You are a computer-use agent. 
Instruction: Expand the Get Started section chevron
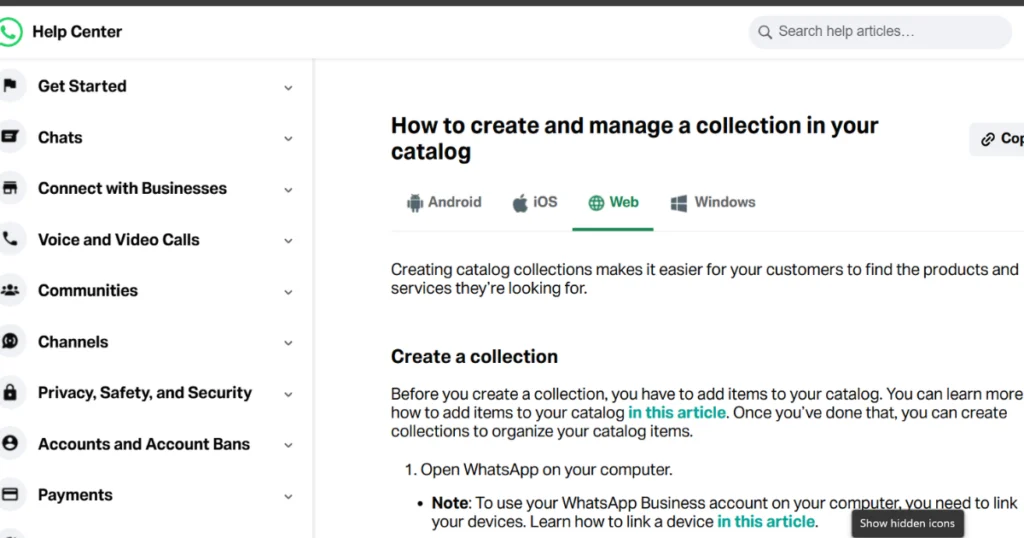(288, 87)
